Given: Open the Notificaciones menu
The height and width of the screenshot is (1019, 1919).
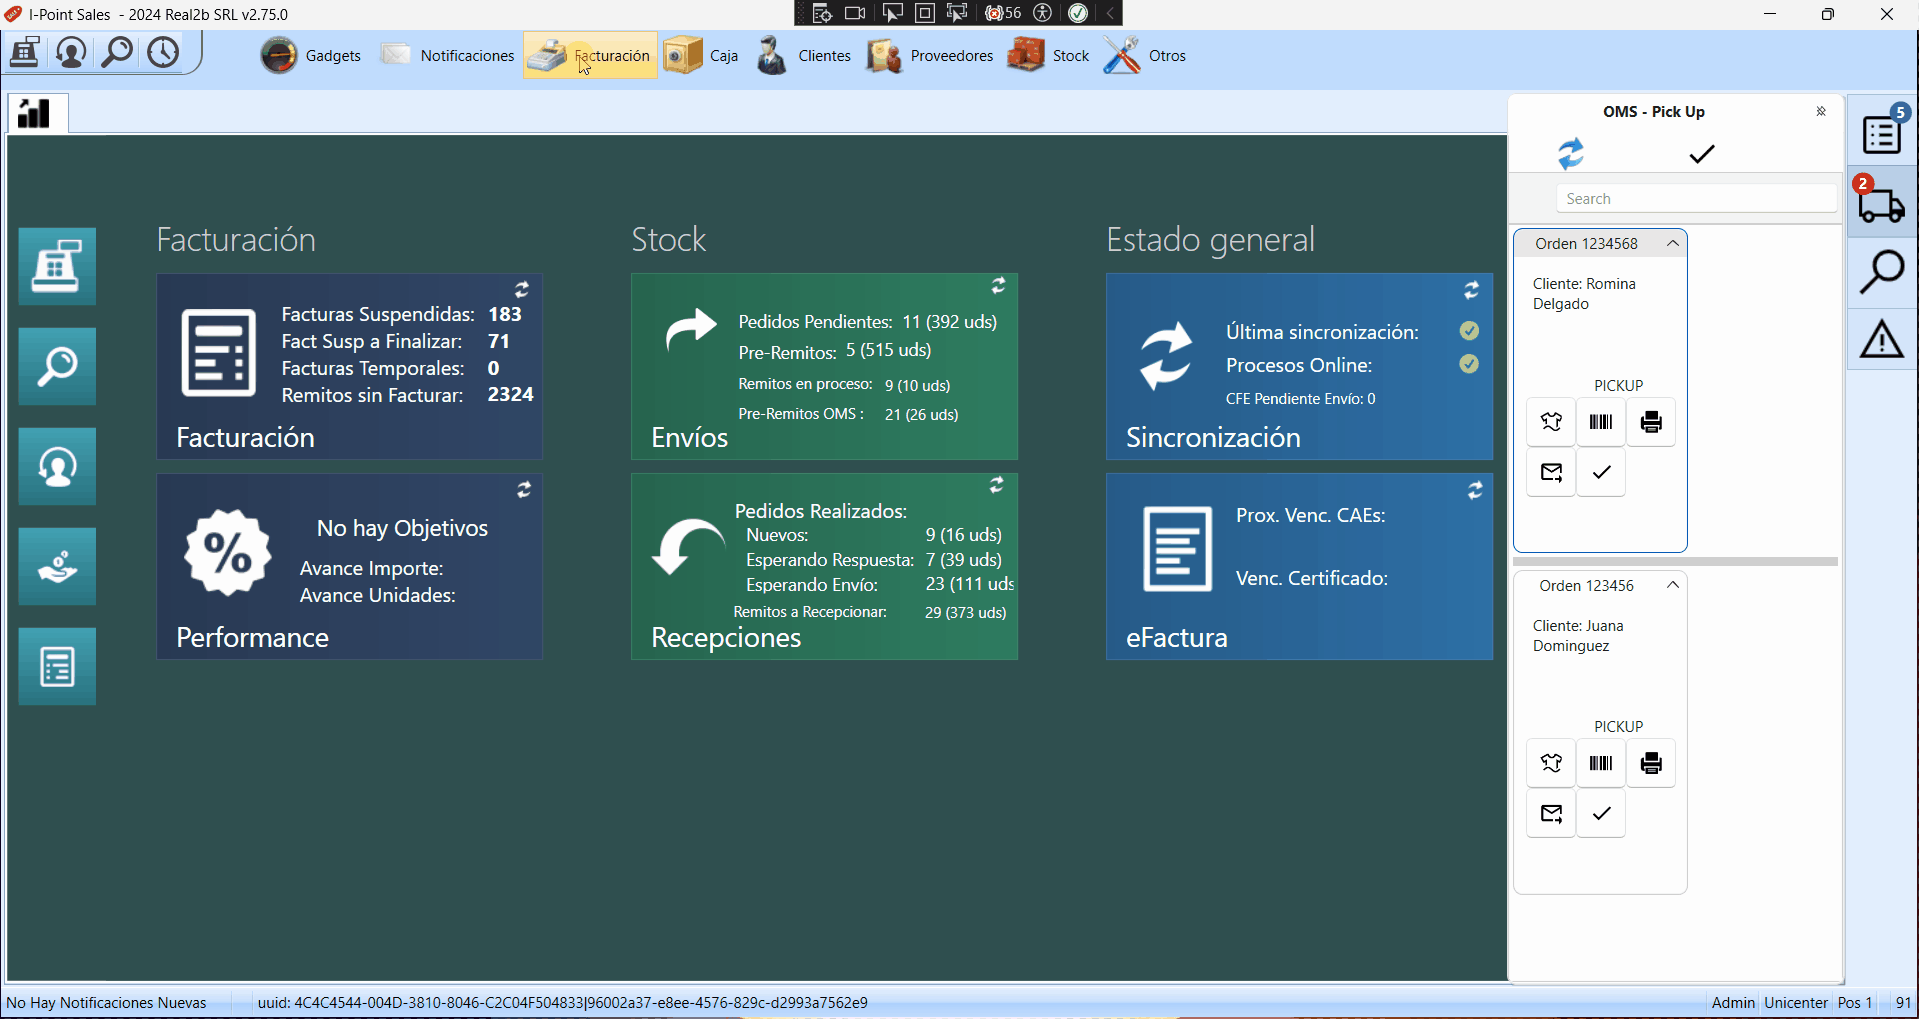Looking at the screenshot, I should click(x=447, y=56).
